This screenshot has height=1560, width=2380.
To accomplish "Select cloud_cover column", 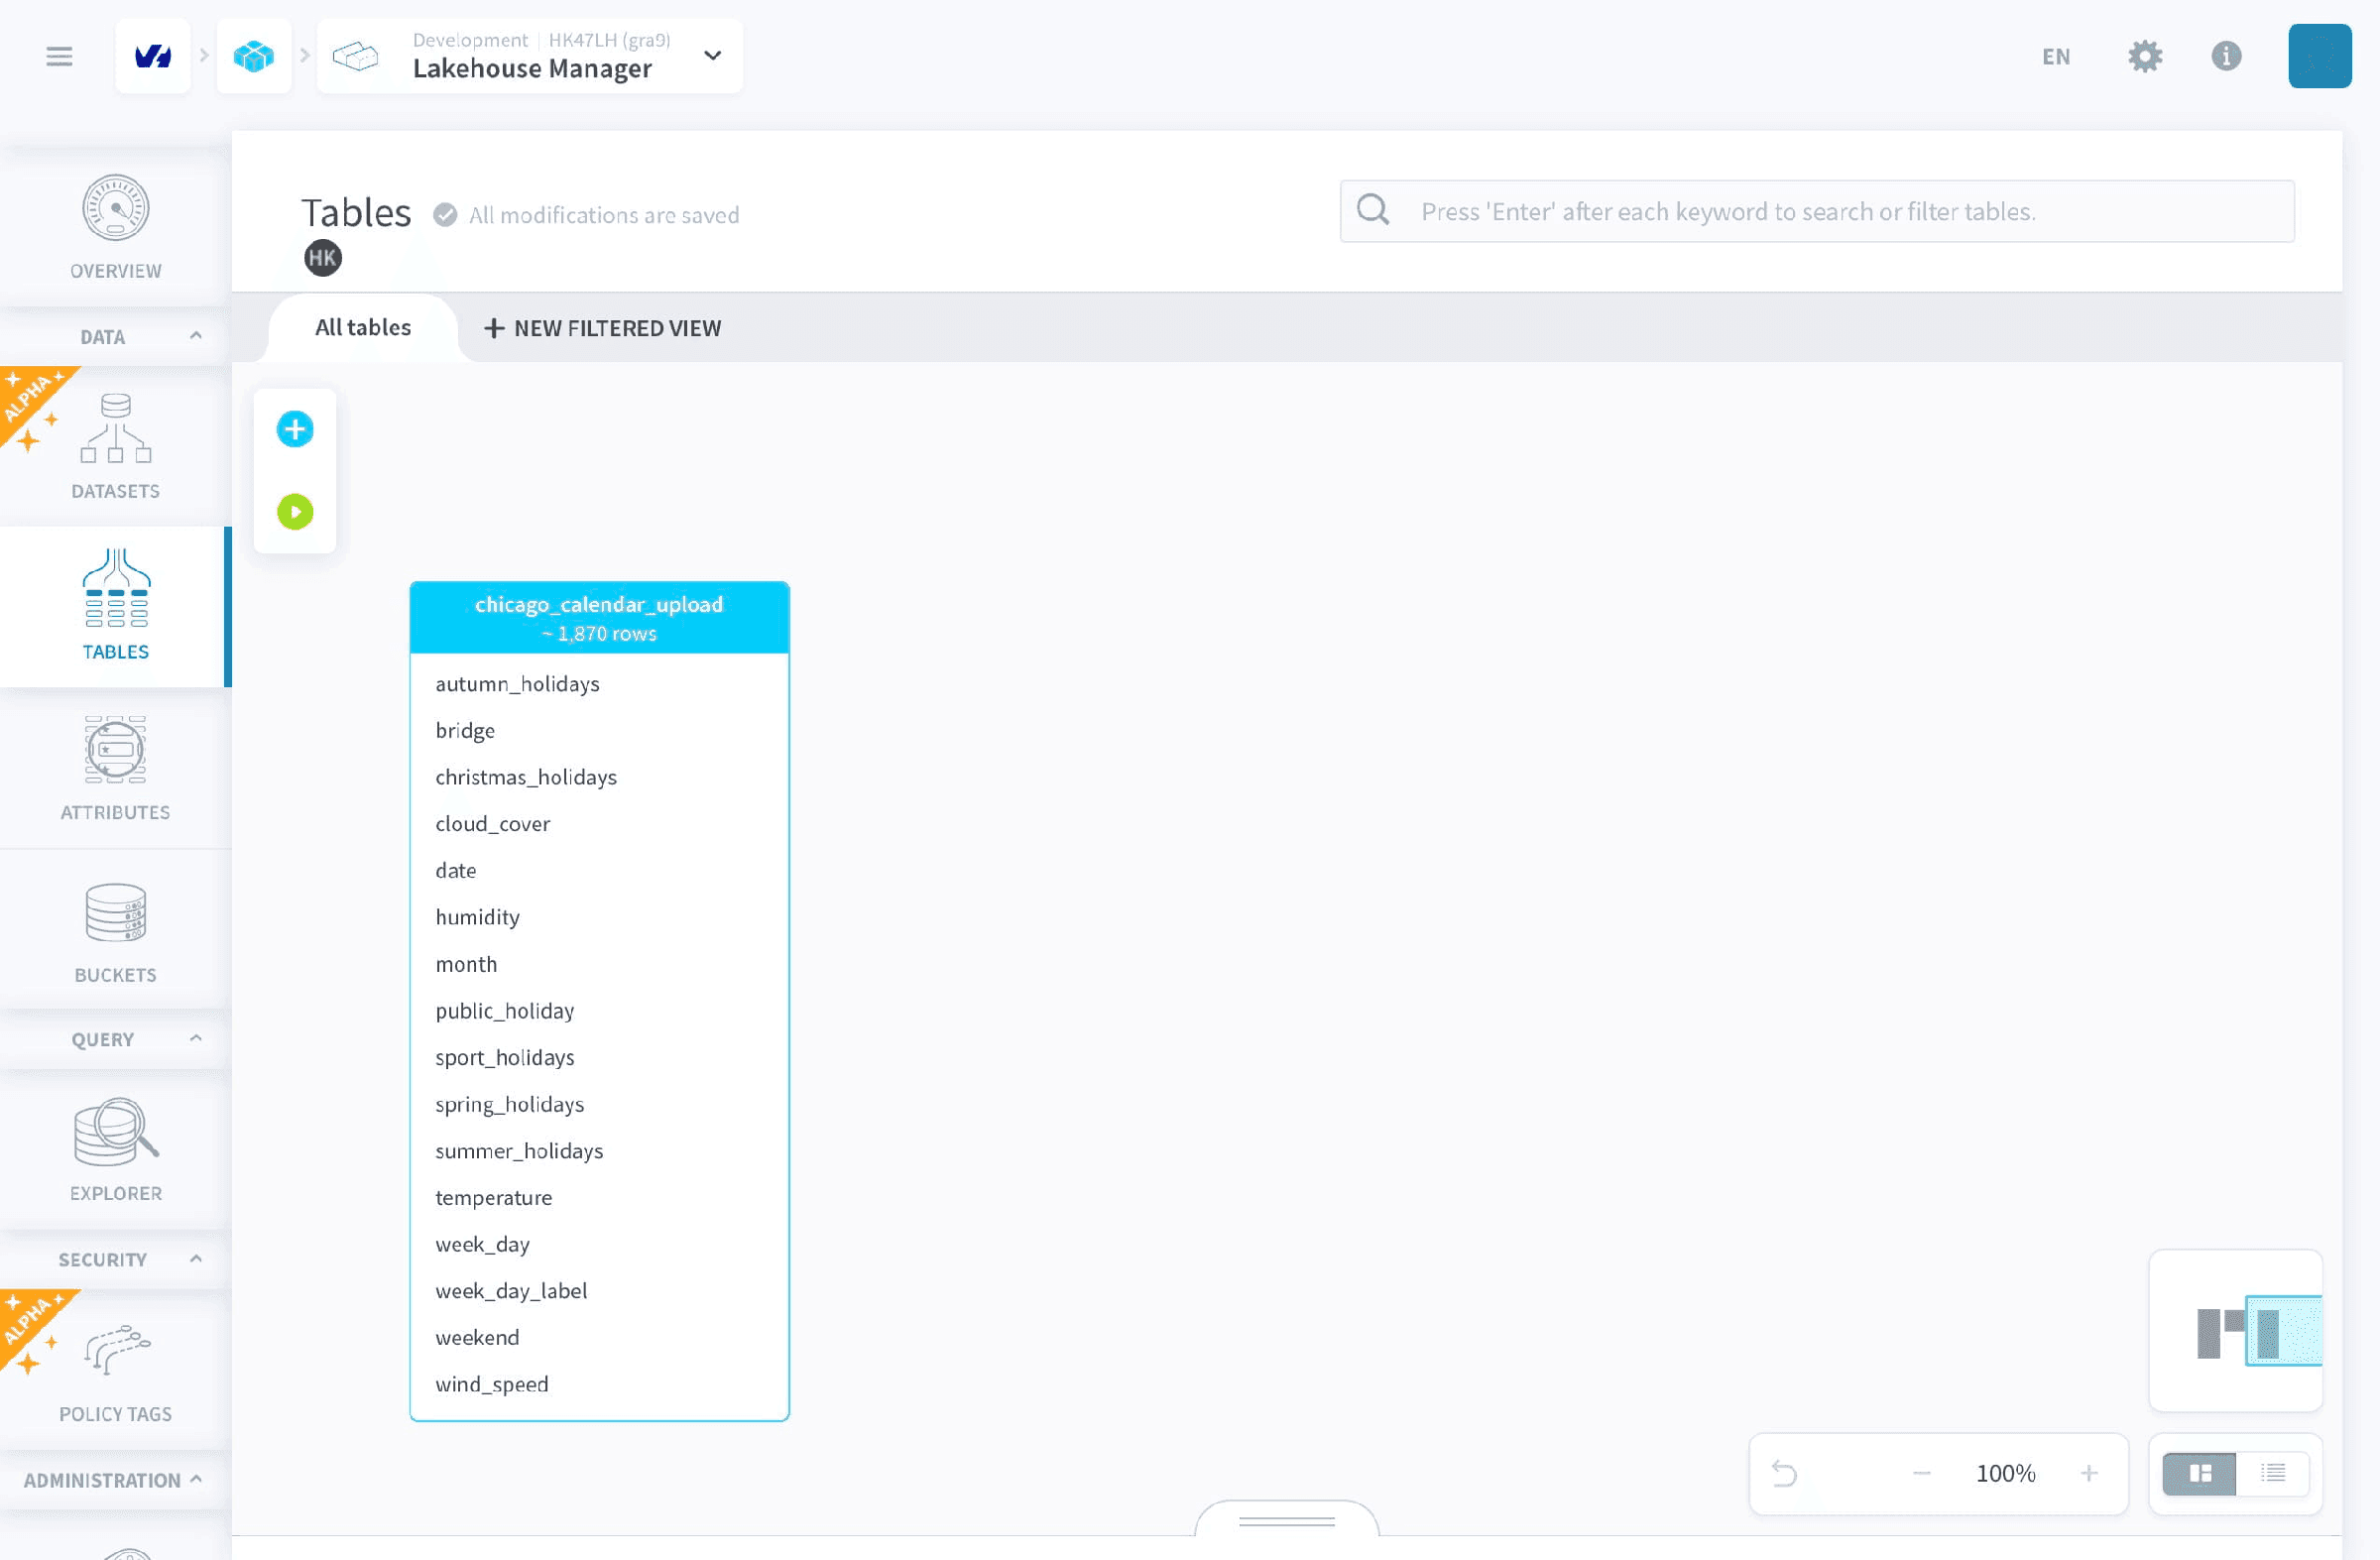I will (599, 824).
